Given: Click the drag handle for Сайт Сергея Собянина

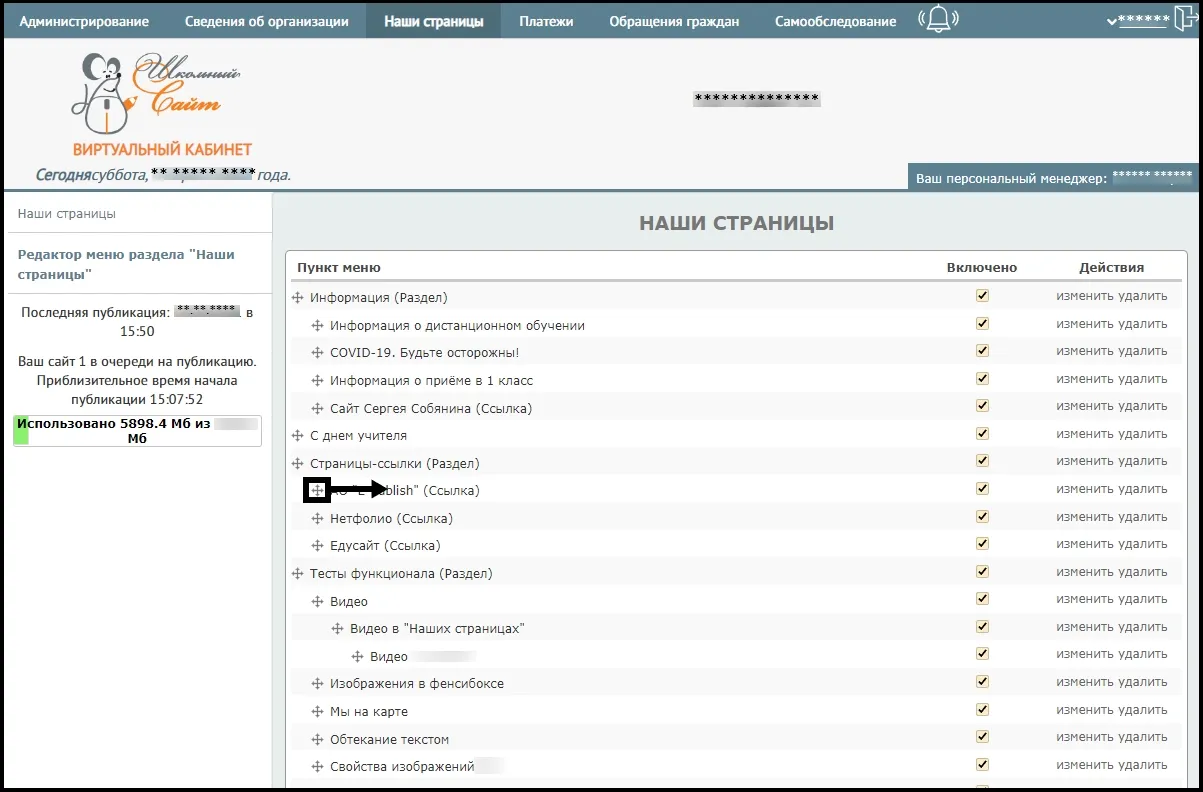Looking at the screenshot, I should (x=317, y=409).
